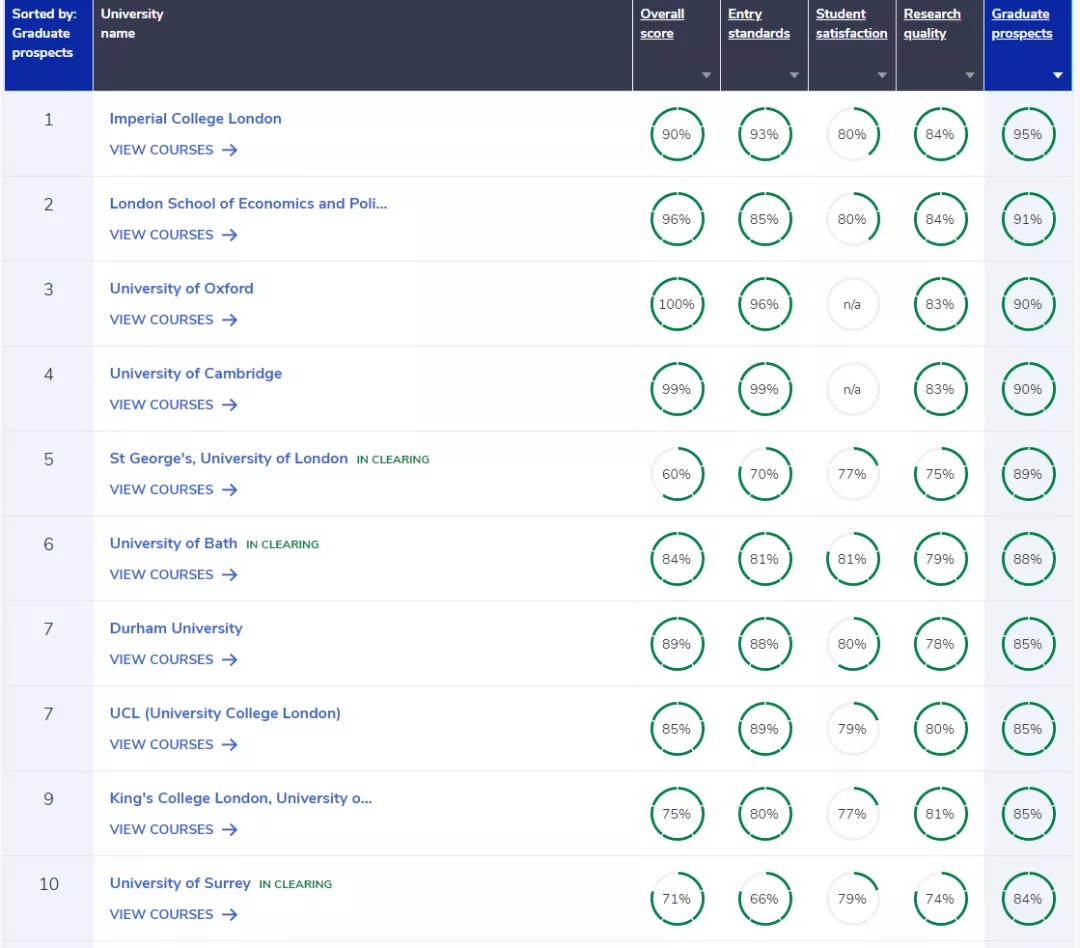The width and height of the screenshot is (1080, 948).
Task: Click the arrow icon in the Durham University row
Action: coord(229,659)
